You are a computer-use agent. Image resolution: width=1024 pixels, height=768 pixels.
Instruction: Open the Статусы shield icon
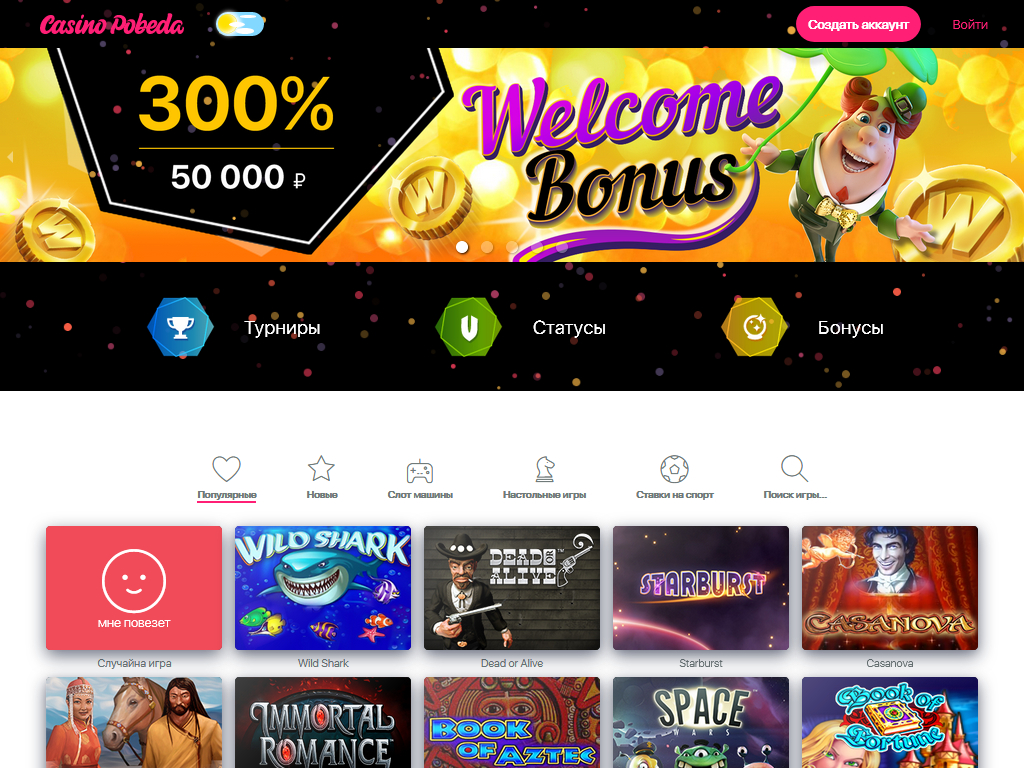click(x=468, y=327)
